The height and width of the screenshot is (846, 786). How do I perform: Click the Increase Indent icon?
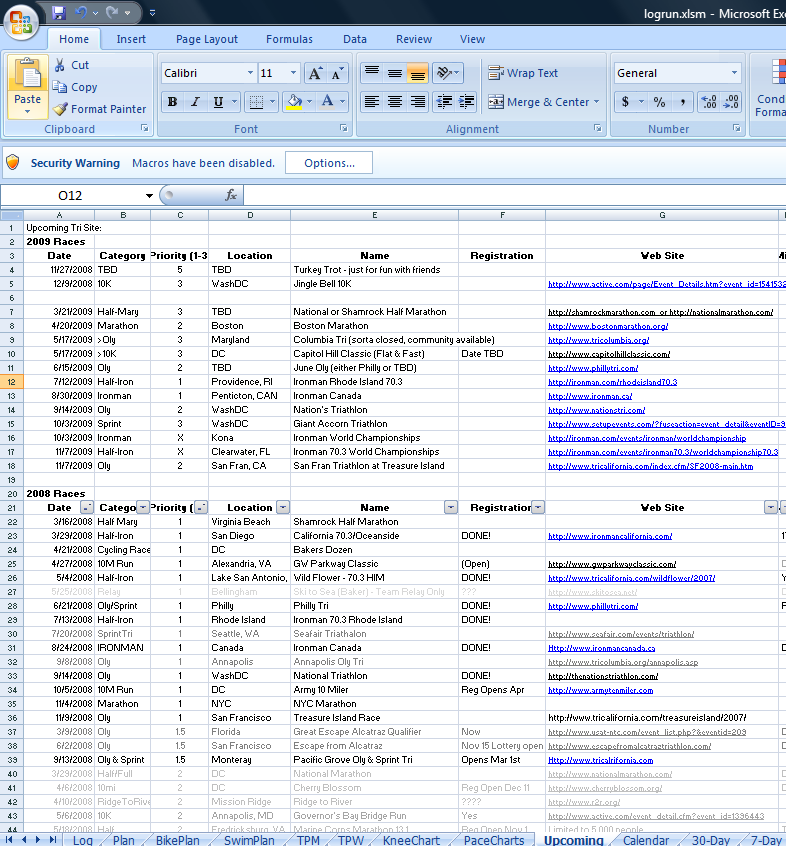click(467, 101)
